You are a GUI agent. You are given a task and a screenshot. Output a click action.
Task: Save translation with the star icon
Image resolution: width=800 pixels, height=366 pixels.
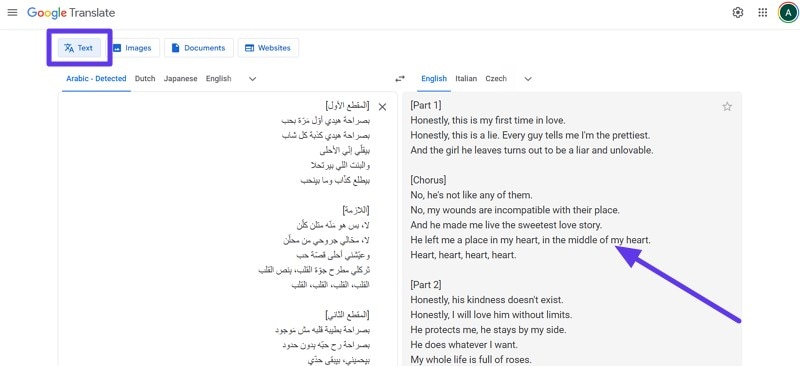[x=727, y=107]
